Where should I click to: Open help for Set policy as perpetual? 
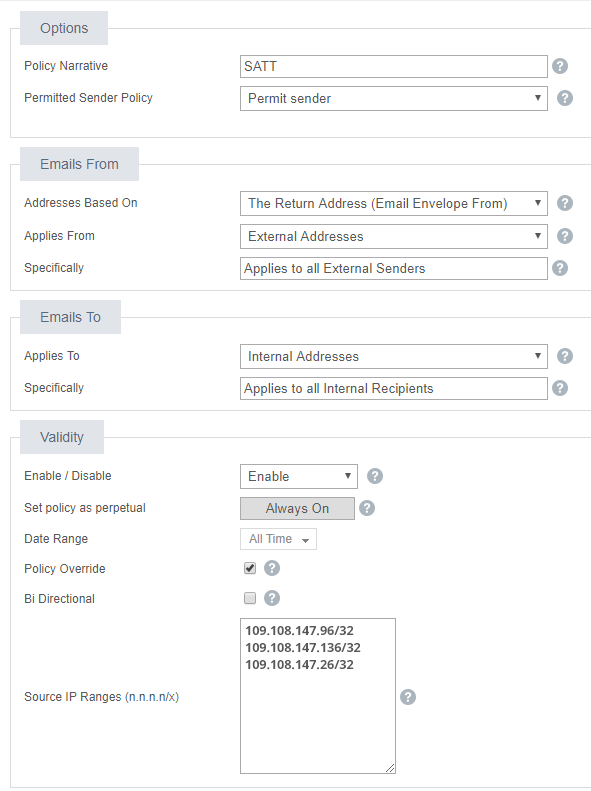367,508
